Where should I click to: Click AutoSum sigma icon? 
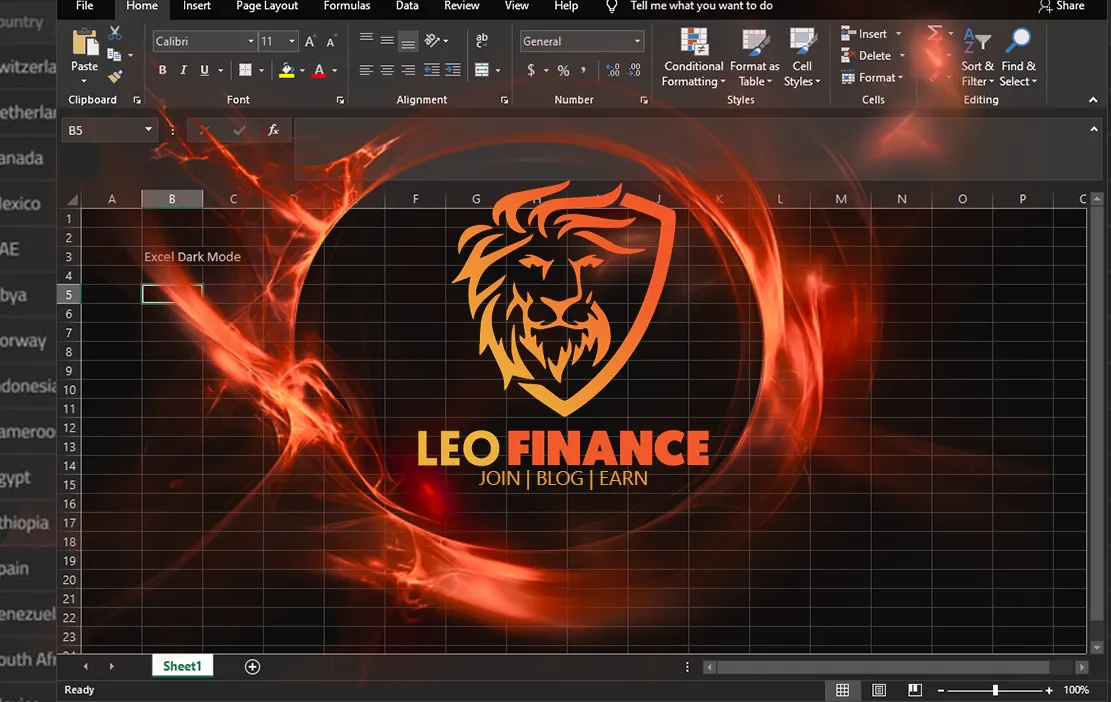point(935,33)
